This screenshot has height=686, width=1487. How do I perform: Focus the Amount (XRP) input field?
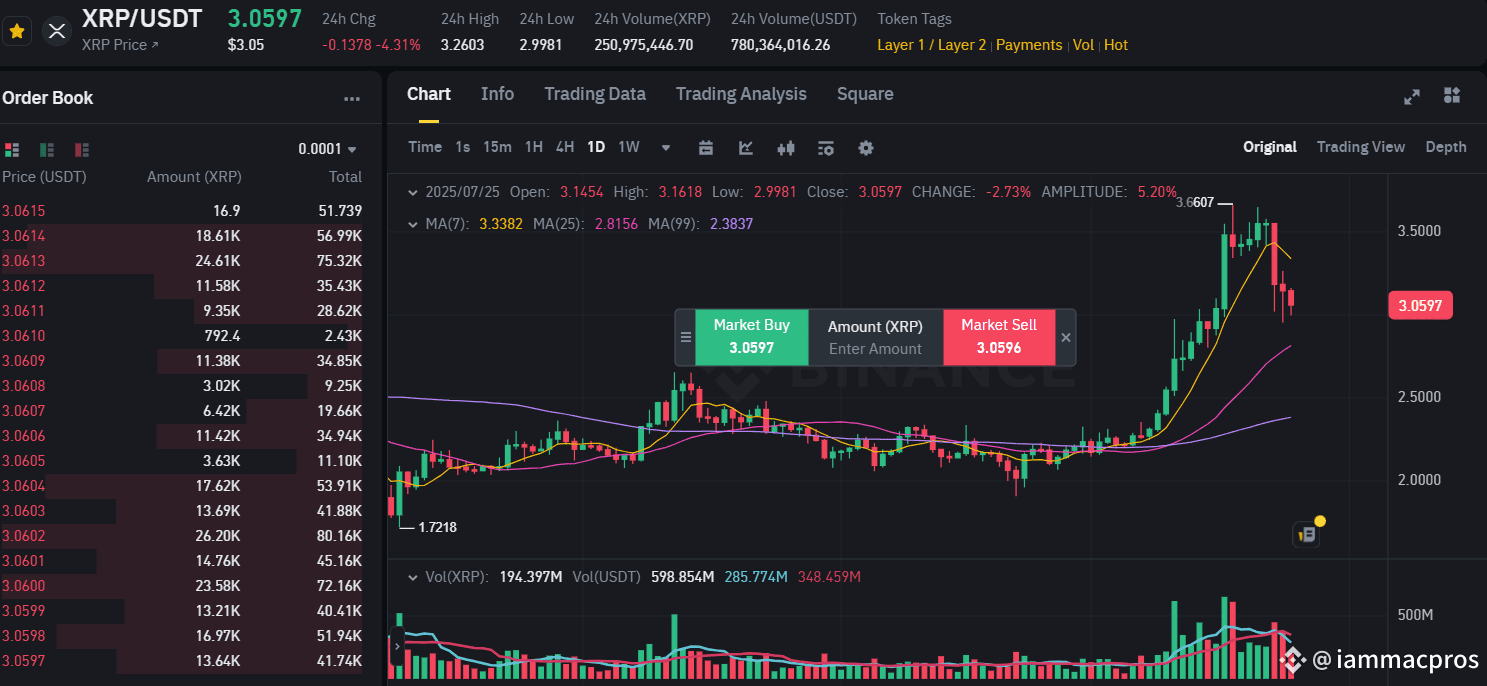pyautogui.click(x=875, y=337)
